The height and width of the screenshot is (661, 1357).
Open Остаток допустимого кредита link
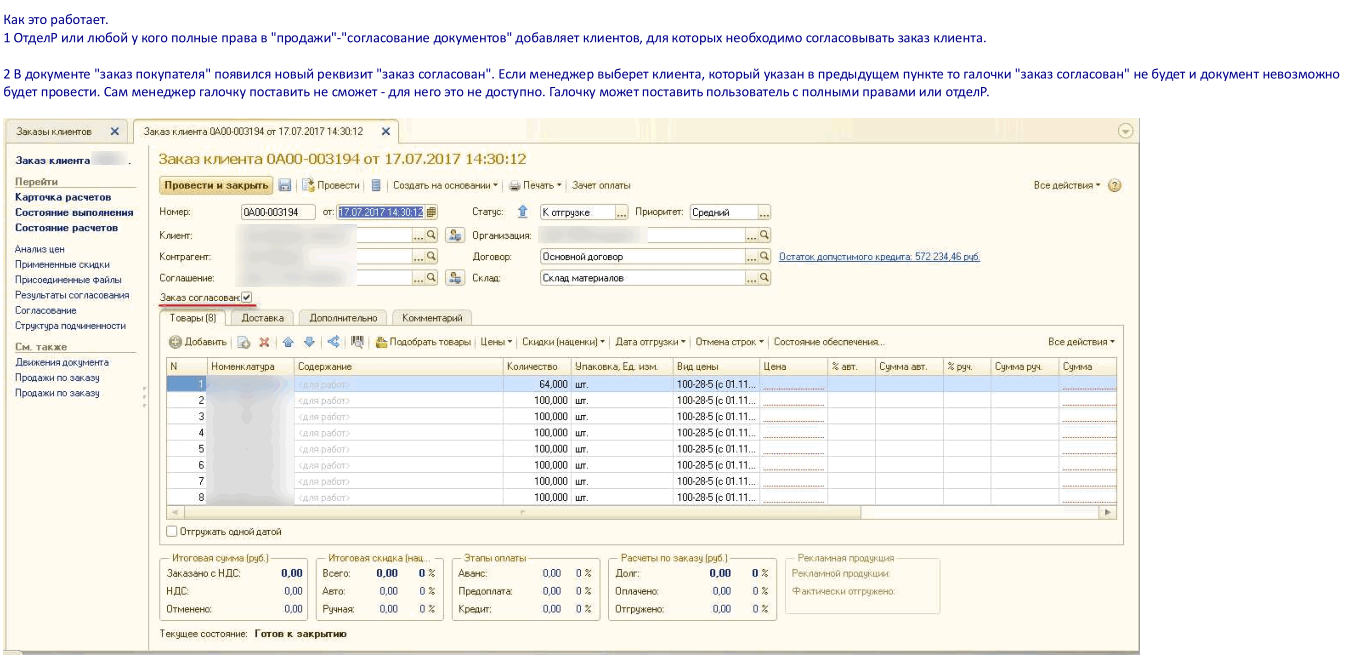(x=879, y=257)
